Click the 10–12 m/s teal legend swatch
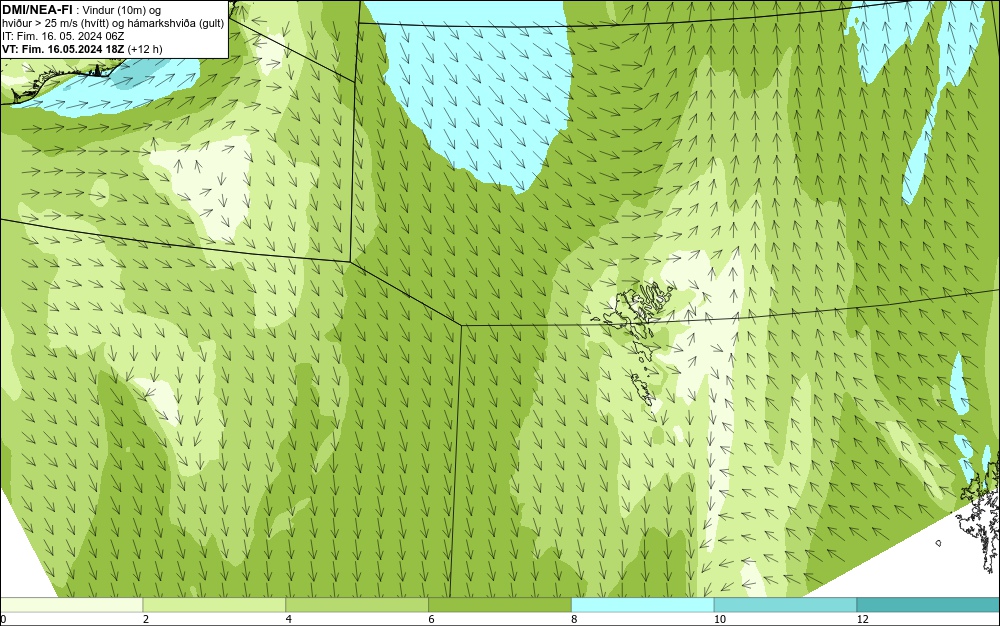Screen dimensions: 1000x626 [x=786, y=605]
